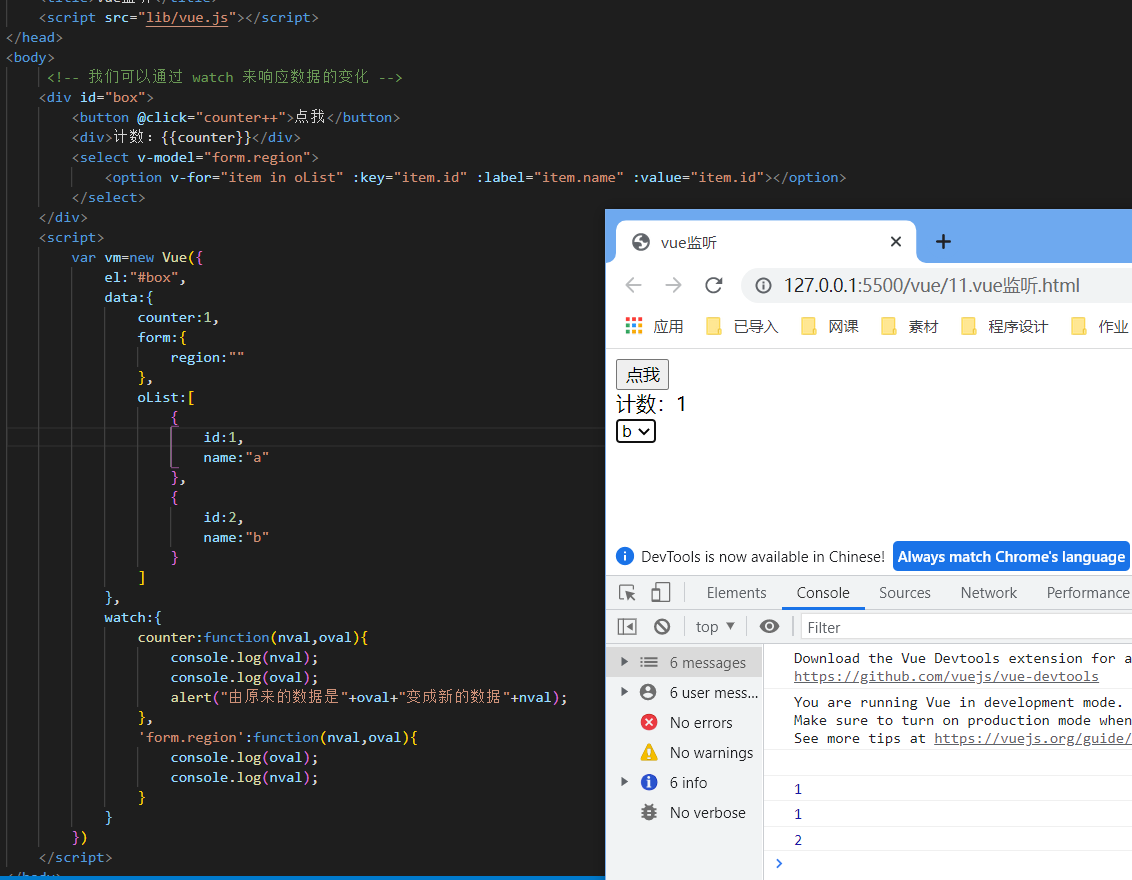Open the 作业 bookmarks folder
The height and width of the screenshot is (880, 1132).
tap(1100, 326)
